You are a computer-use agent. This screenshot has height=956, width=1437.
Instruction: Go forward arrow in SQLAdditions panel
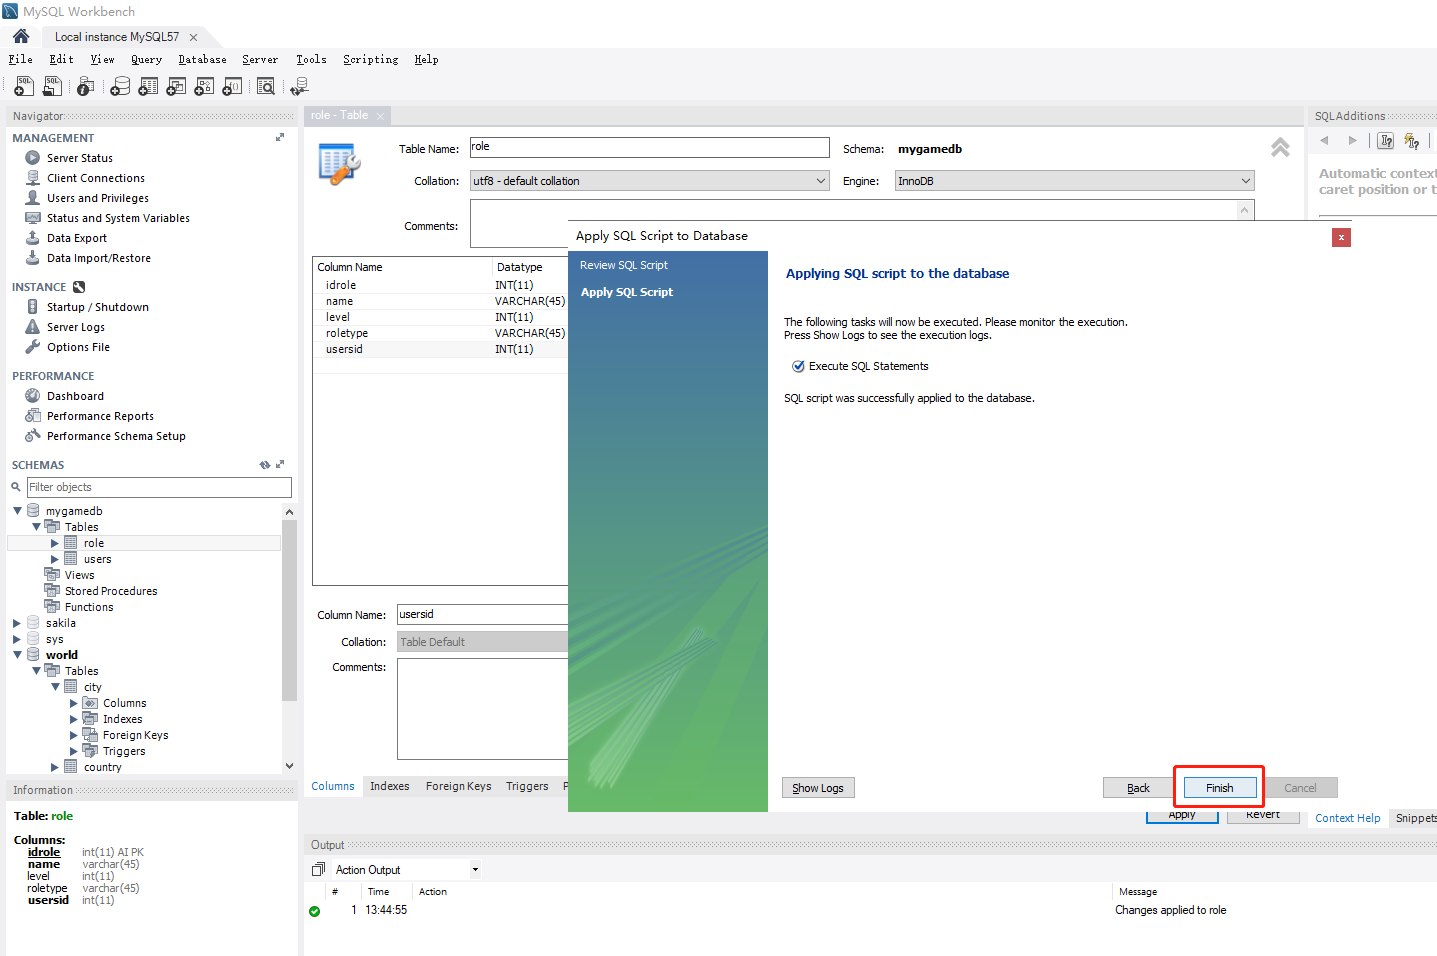pyautogui.click(x=1353, y=141)
